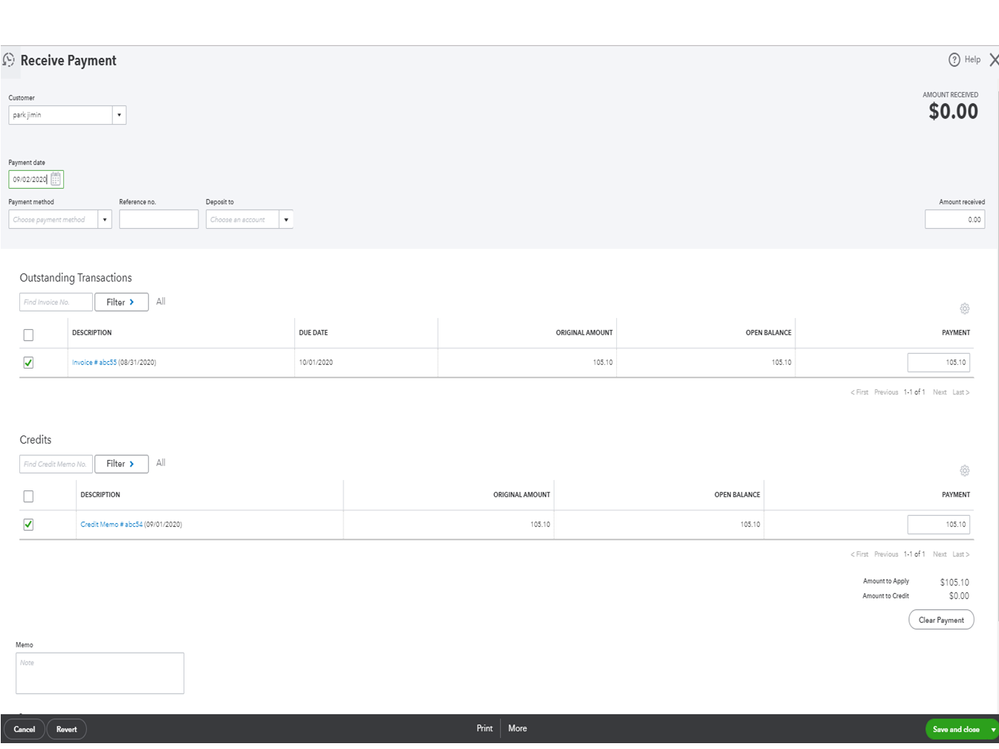Click the Reference no. field
The image size is (999, 749).
click(x=159, y=220)
